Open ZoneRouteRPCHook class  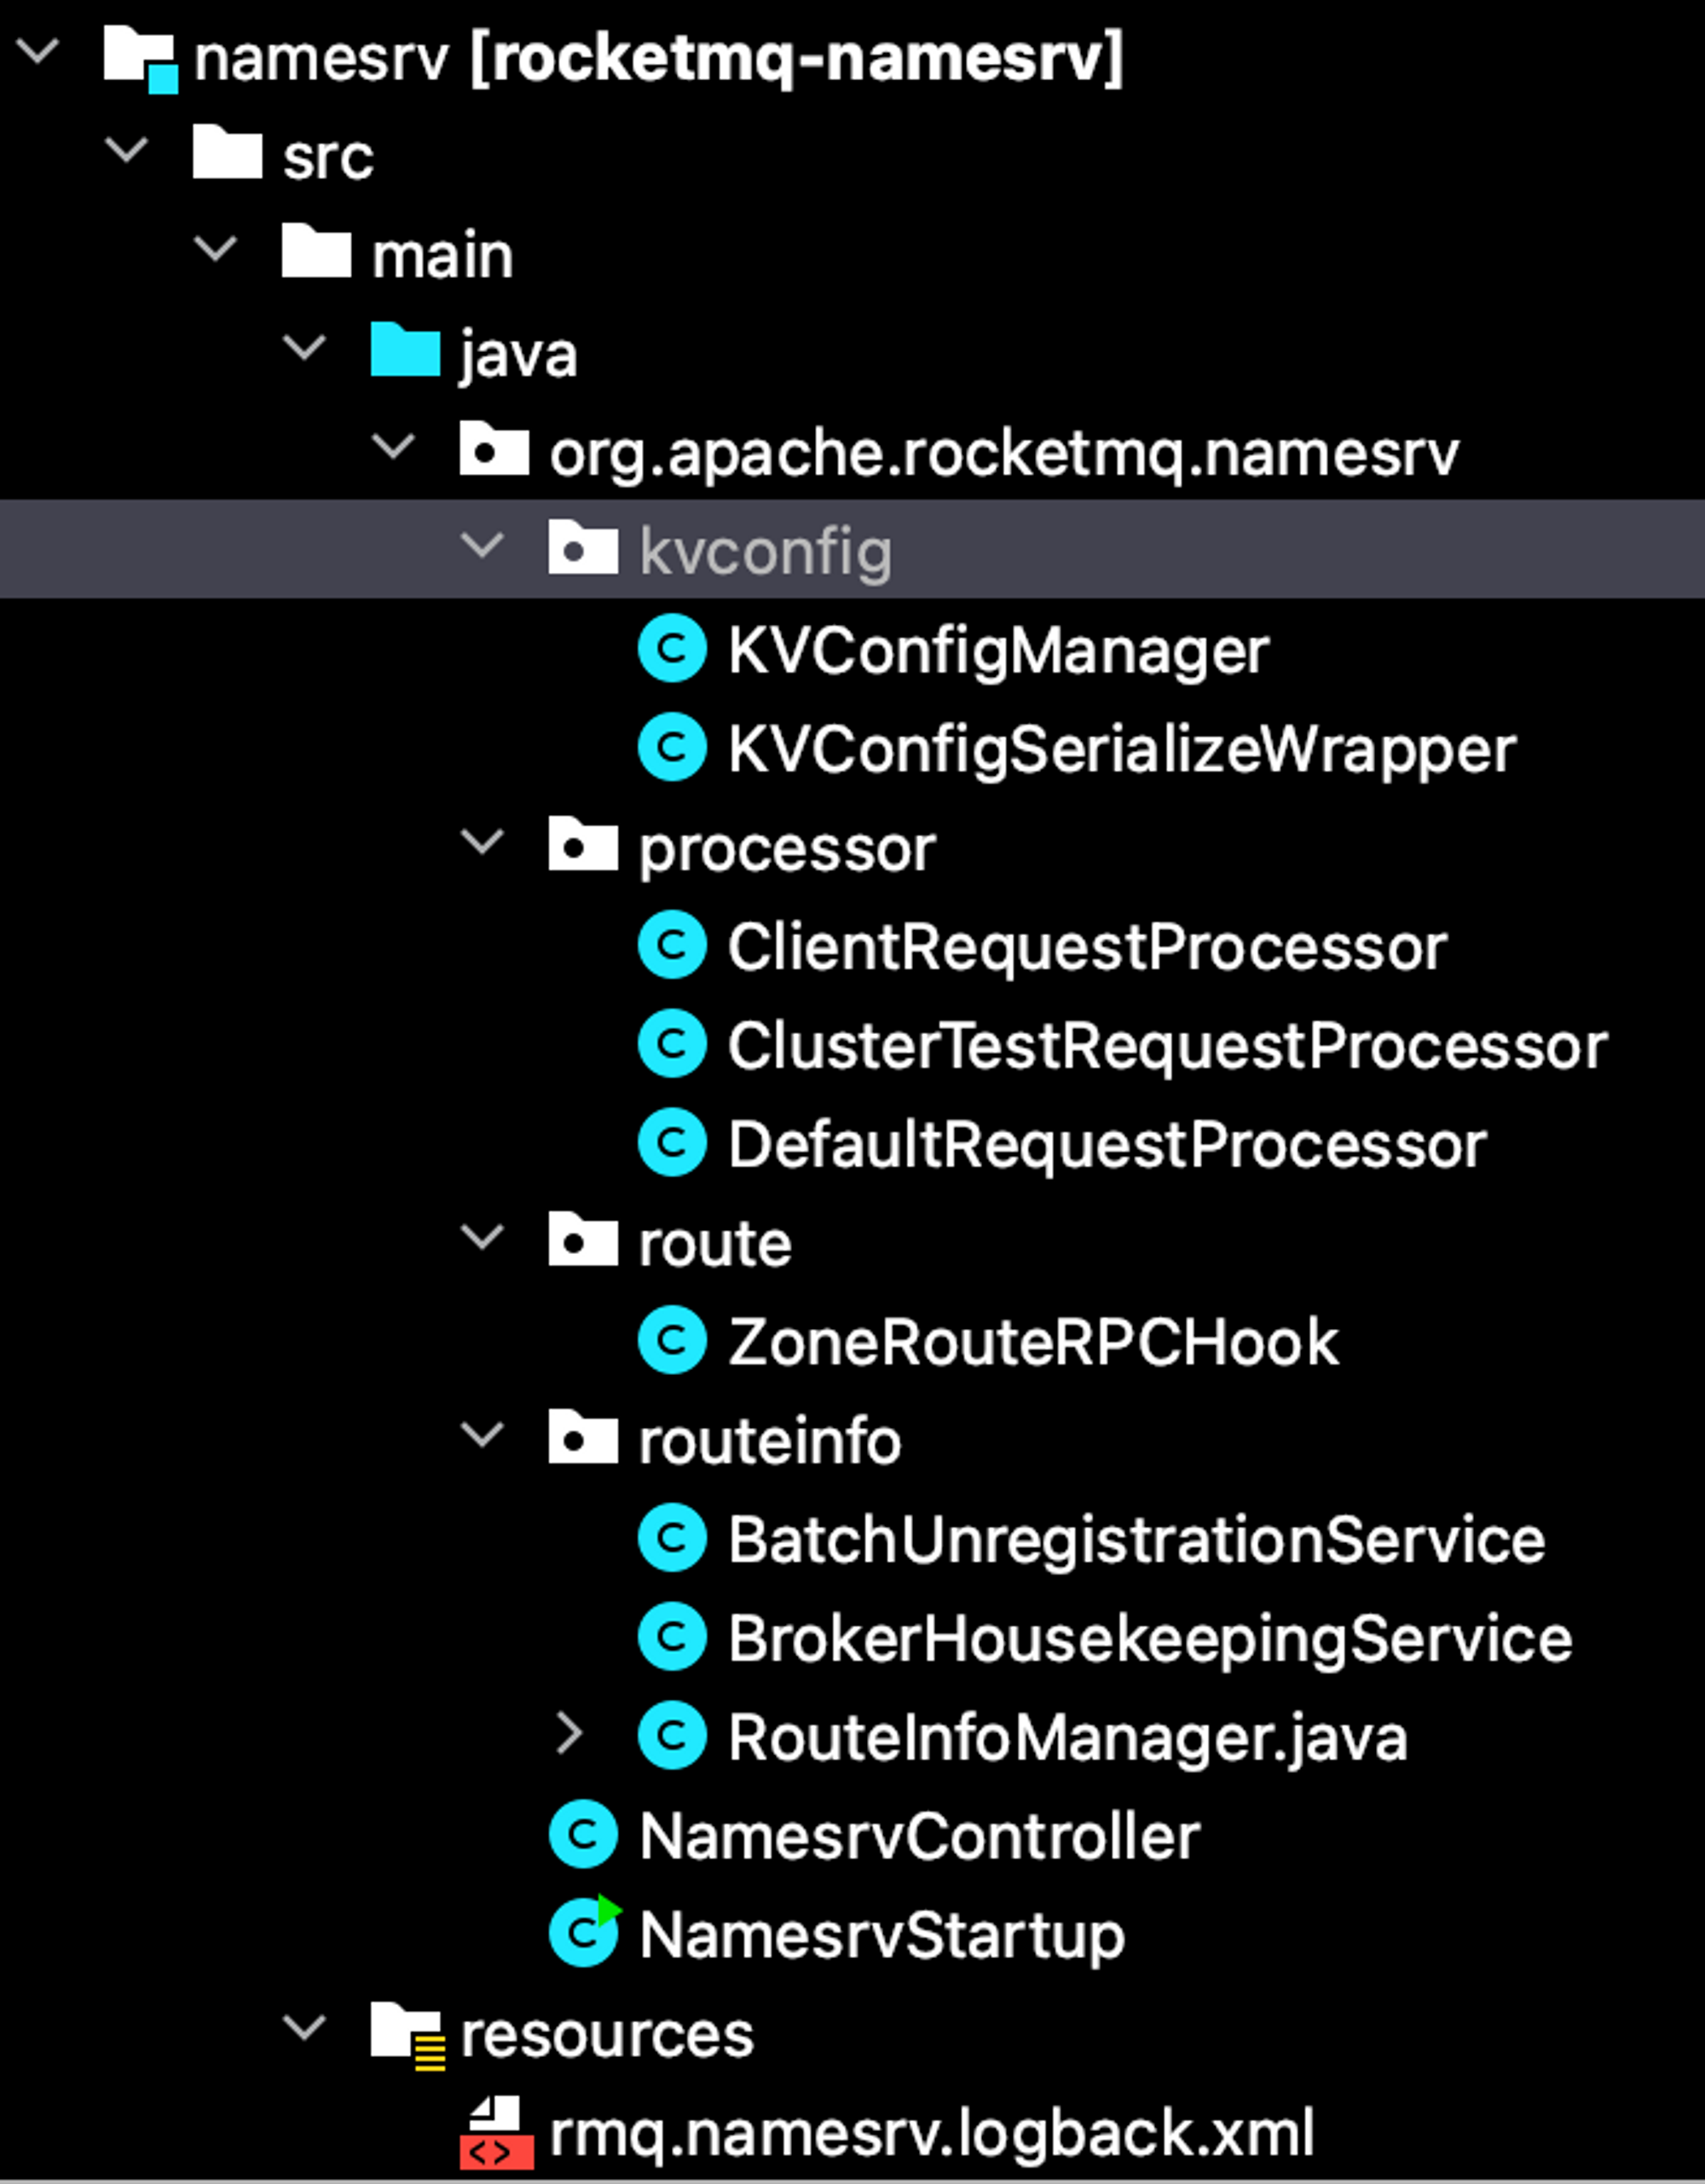[1033, 1342]
